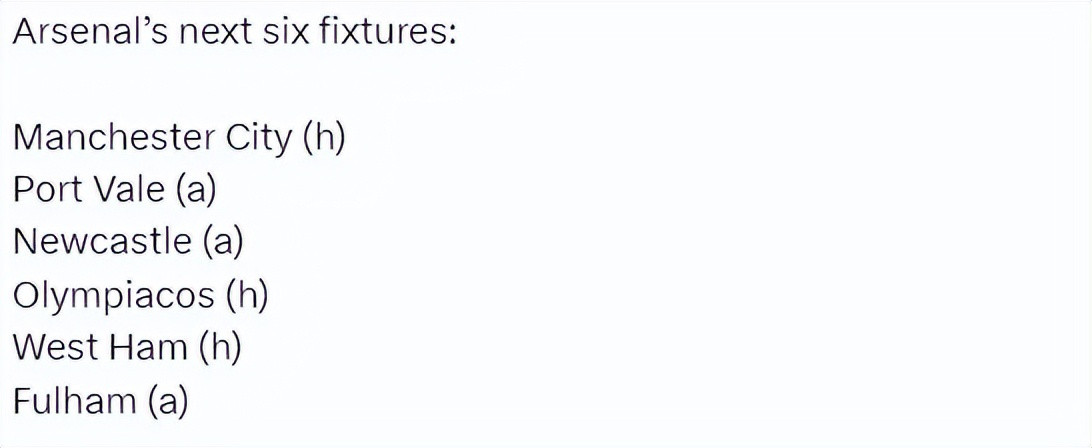Select the word "Arsenal's" in heading

pos(88,33)
